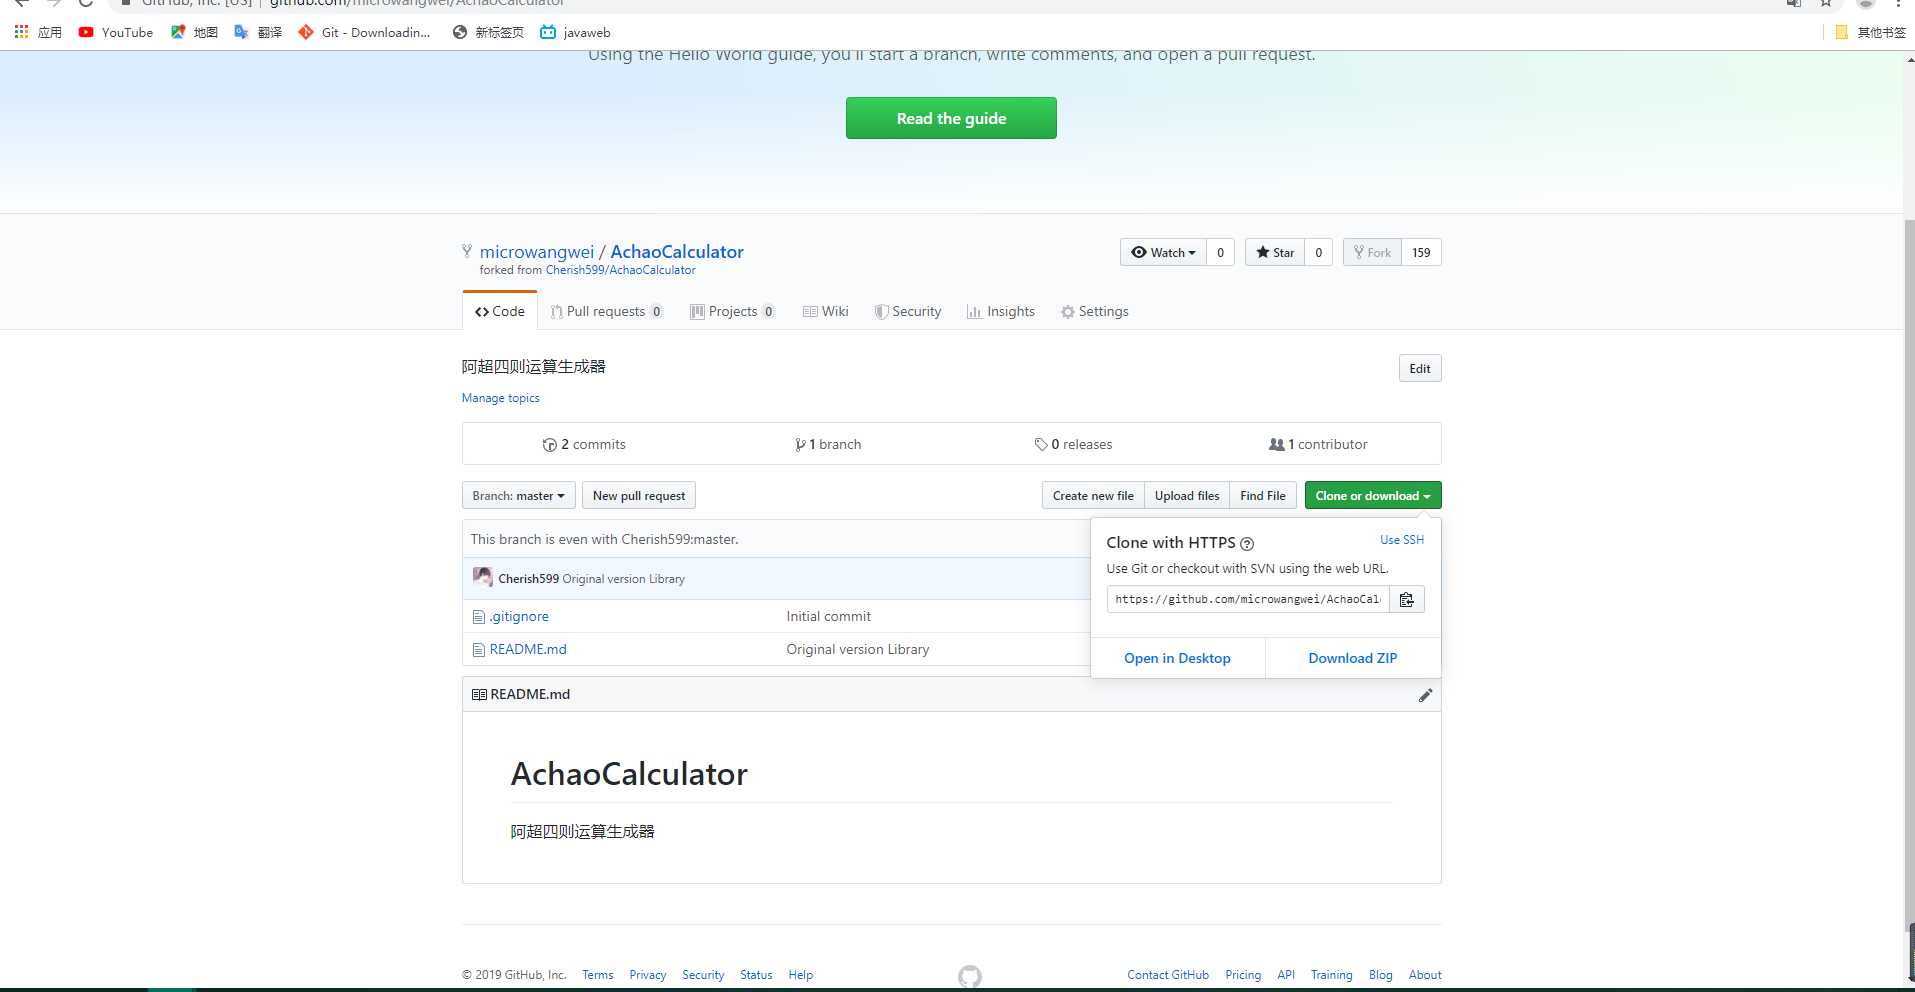Click the footer Status link
The width and height of the screenshot is (1915, 992).
[x=756, y=975]
